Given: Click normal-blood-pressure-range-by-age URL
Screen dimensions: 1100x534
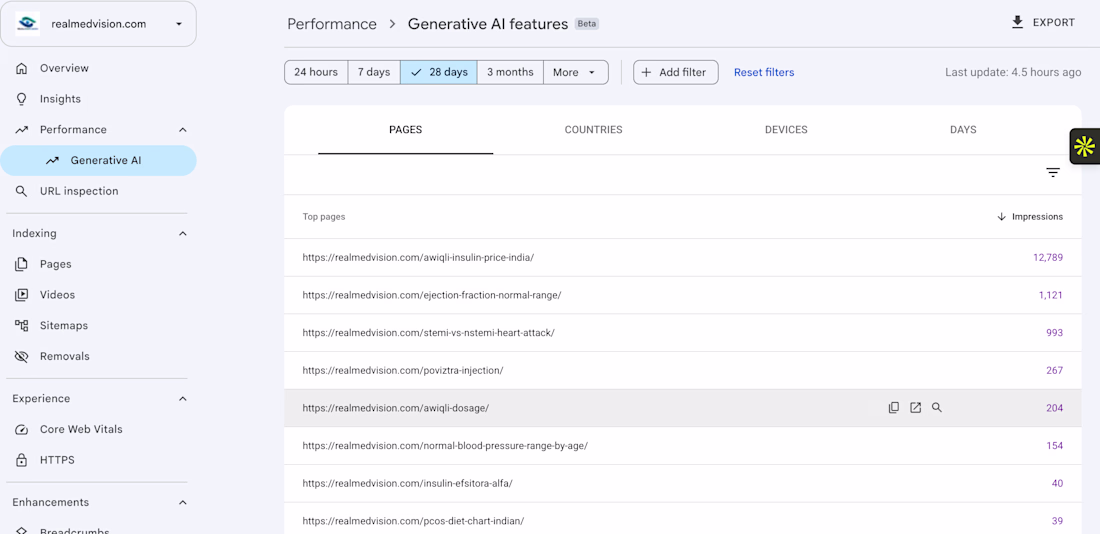Looking at the screenshot, I should pos(445,446).
